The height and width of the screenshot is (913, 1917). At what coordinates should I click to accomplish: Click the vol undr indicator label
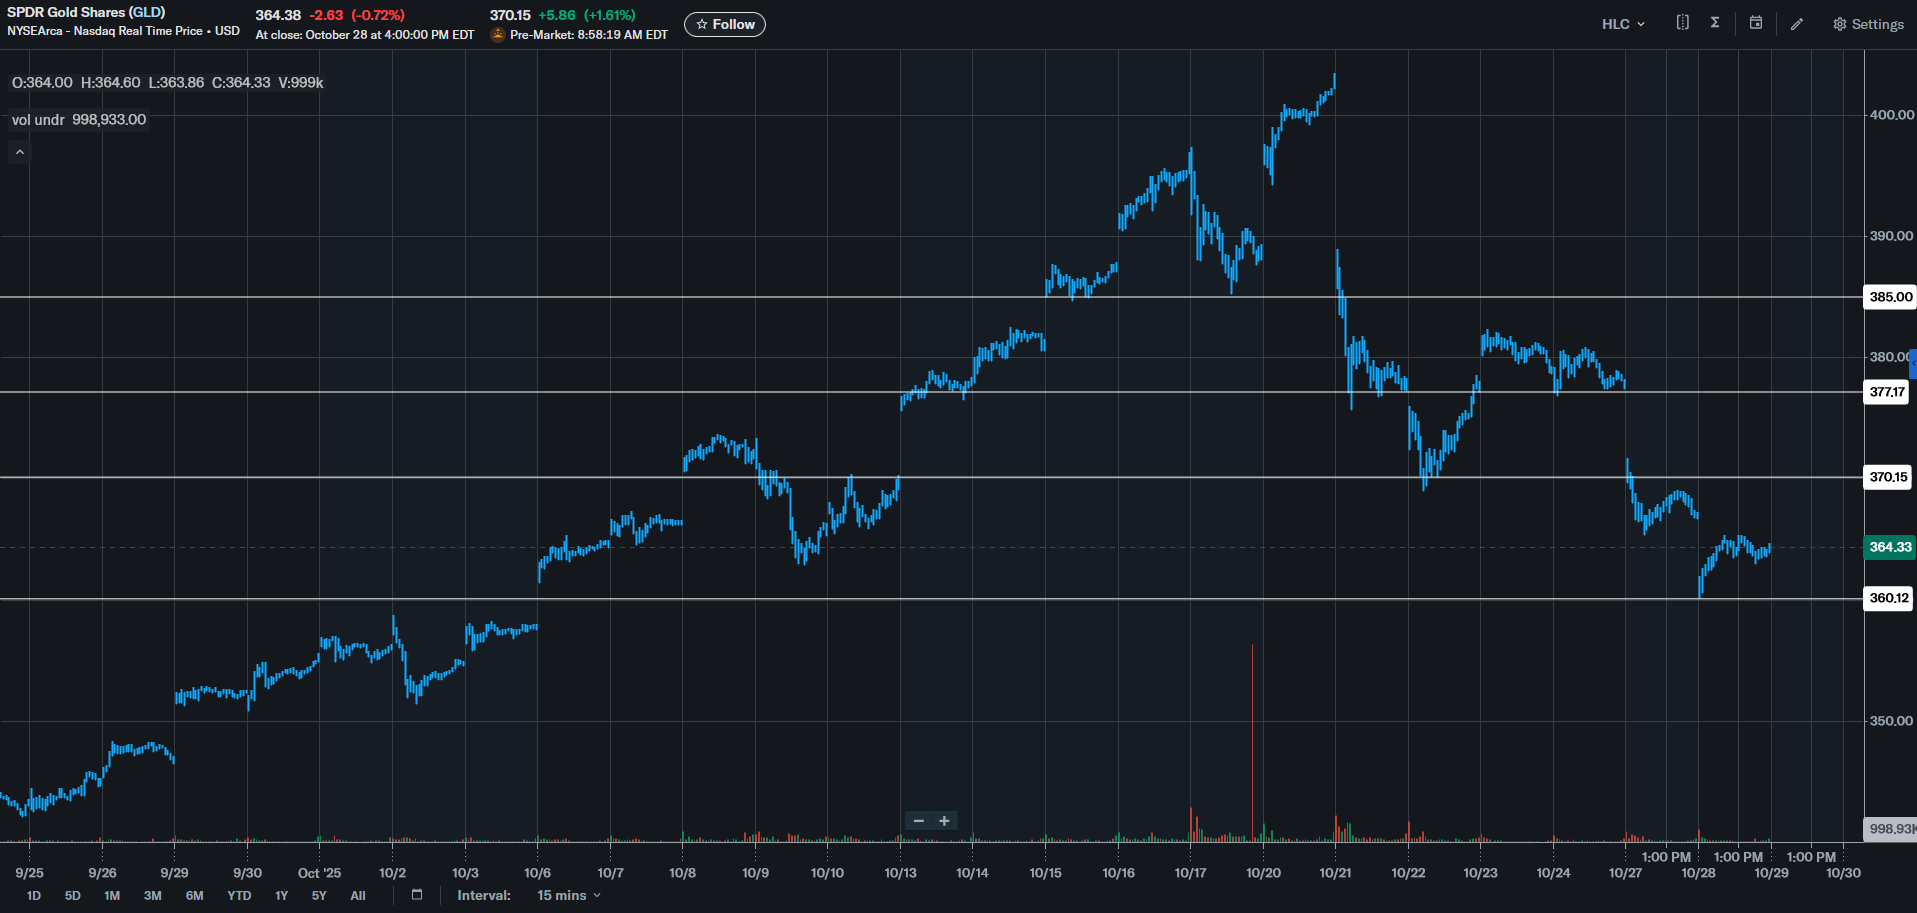(x=38, y=120)
